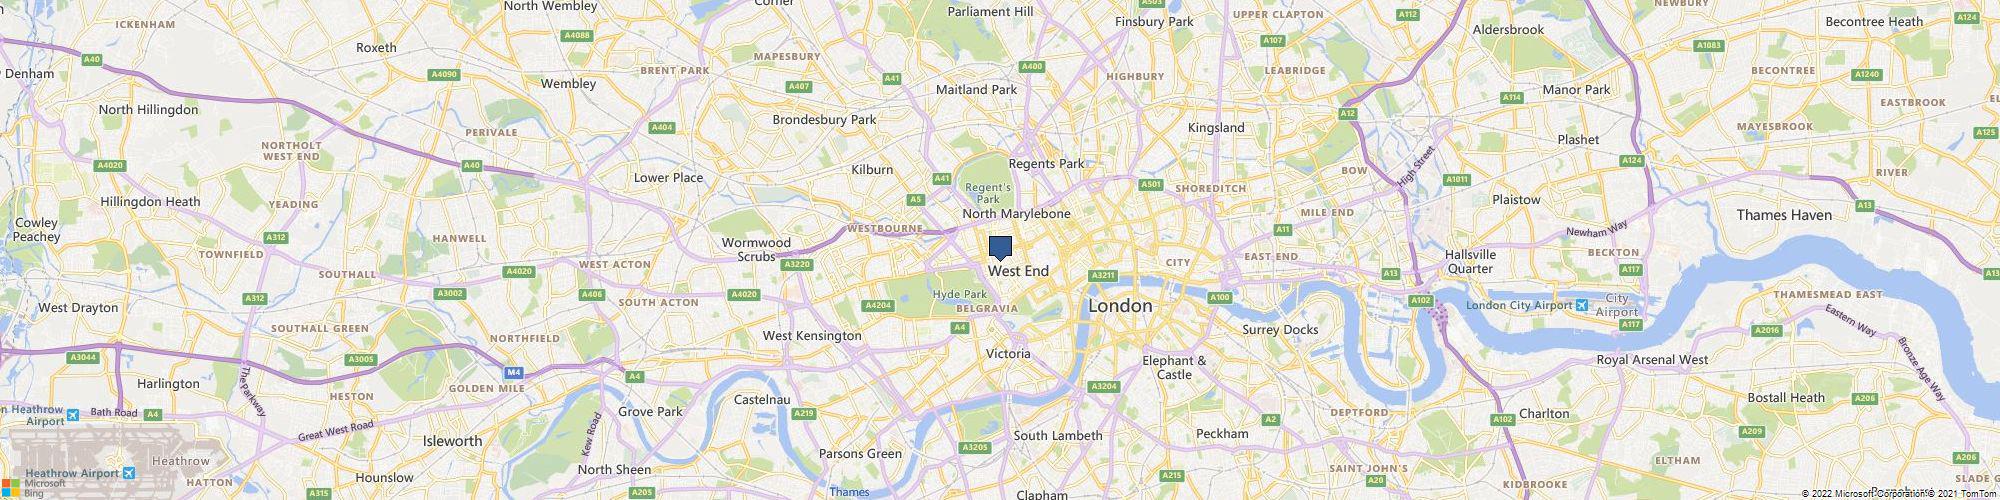The width and height of the screenshot is (2000, 500).
Task: Click the Hyde Park label
Action: point(959,294)
